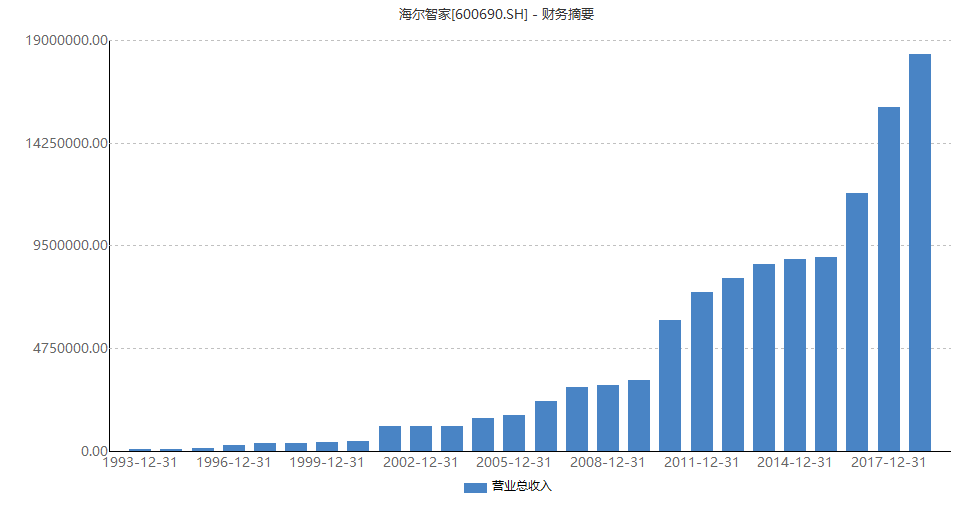The height and width of the screenshot is (509, 980).
Task: Select the y-axis label 14250000.00
Action: [x=67, y=143]
